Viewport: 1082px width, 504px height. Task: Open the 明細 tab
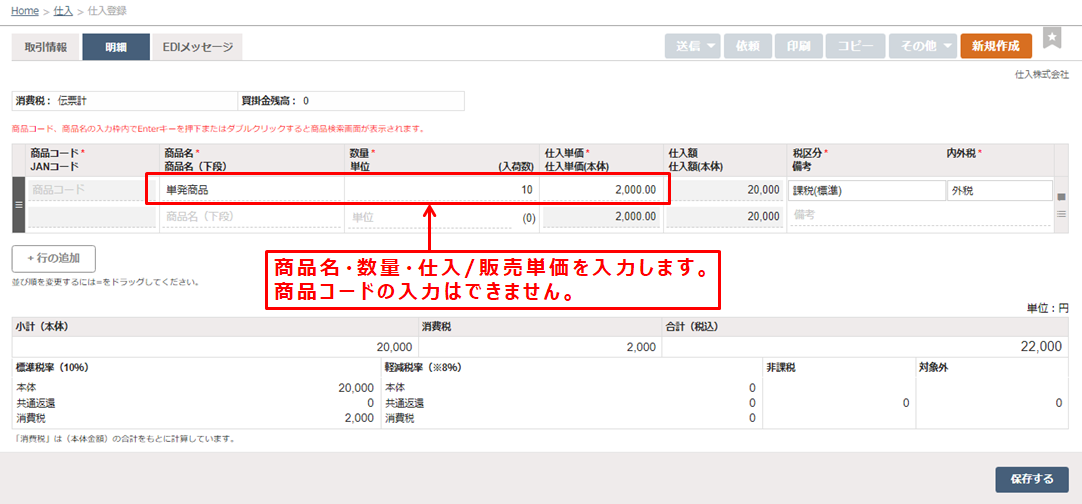click(116, 47)
